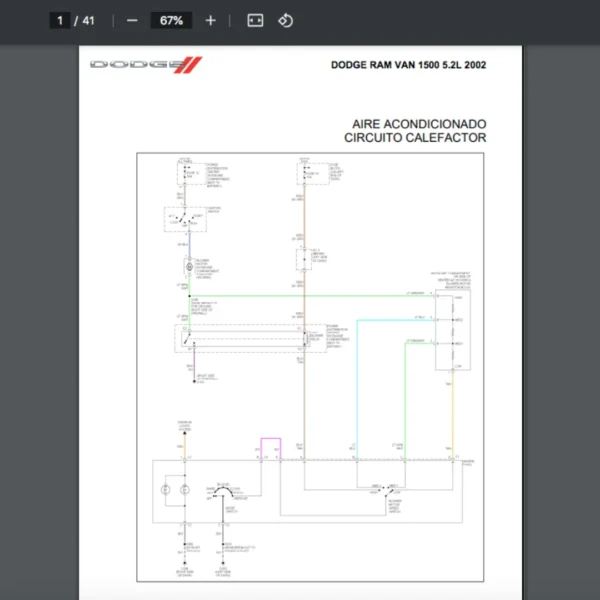
Task: Click the rotate counterclockwise icon
Action: pos(285,20)
